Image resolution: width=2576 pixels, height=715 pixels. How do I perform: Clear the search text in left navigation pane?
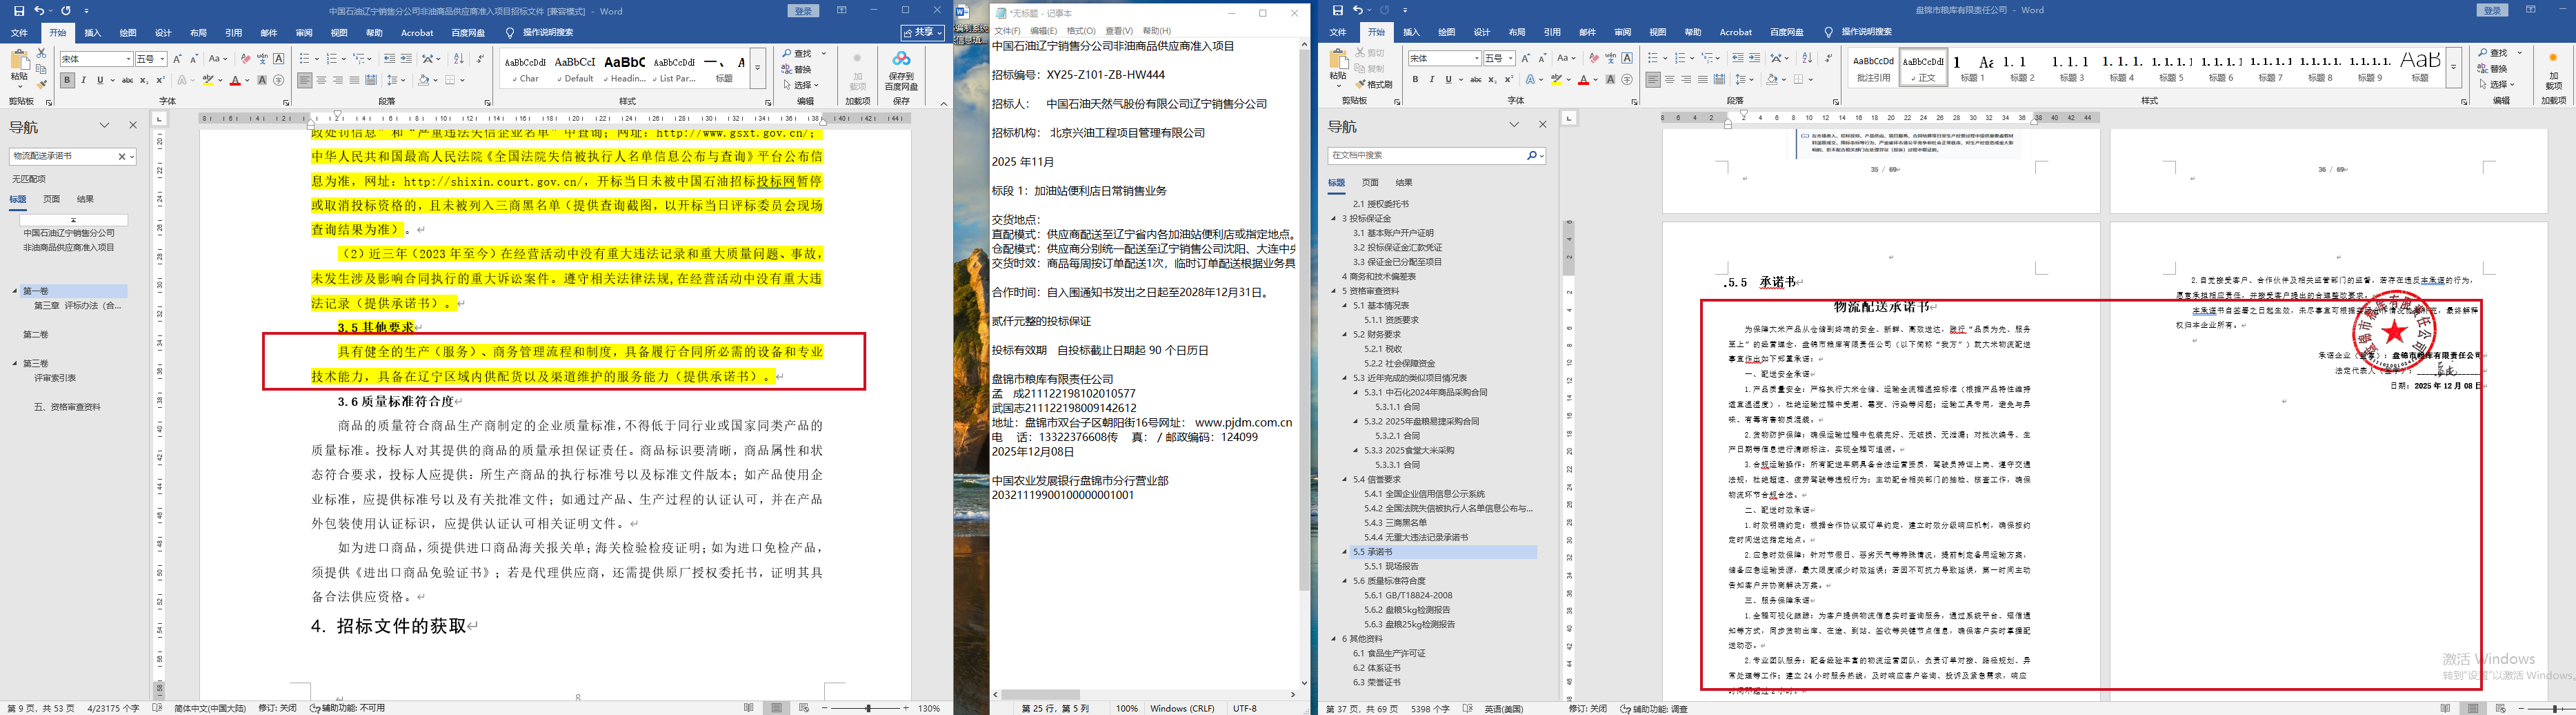point(122,157)
